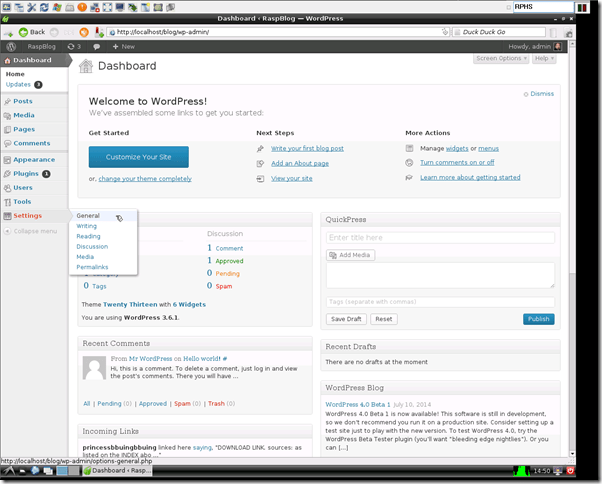Click the WordPress logo in admin bar

(11, 46)
